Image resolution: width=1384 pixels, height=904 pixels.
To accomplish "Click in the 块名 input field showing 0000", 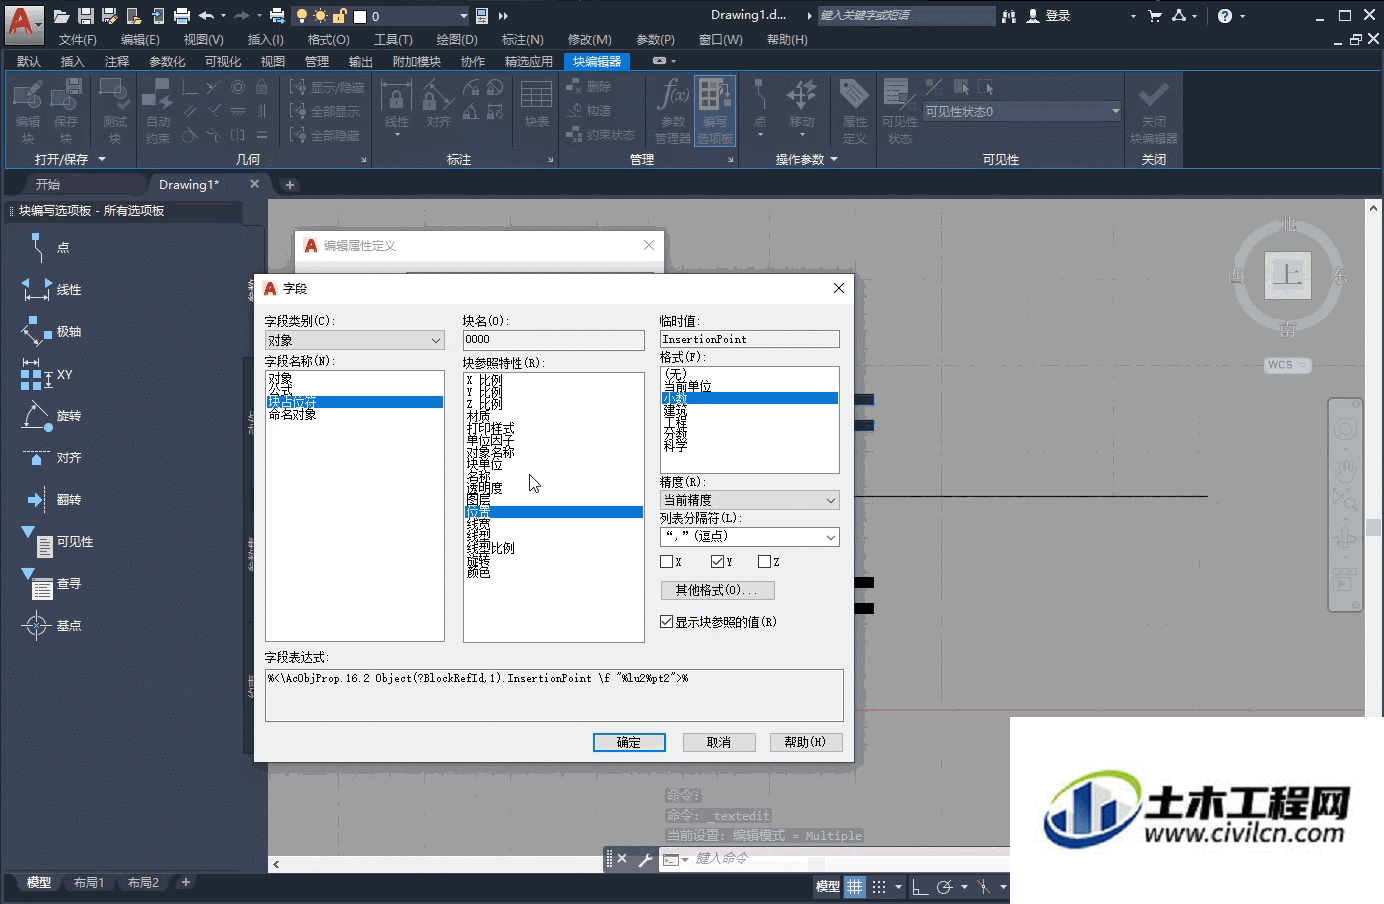I will (x=553, y=340).
